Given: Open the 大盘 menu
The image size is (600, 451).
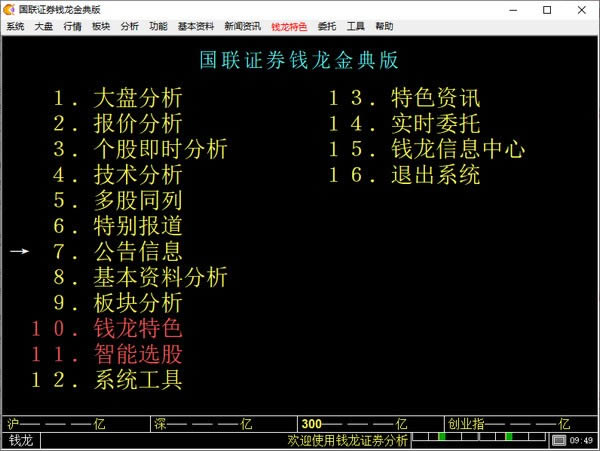Looking at the screenshot, I should click(x=44, y=26).
